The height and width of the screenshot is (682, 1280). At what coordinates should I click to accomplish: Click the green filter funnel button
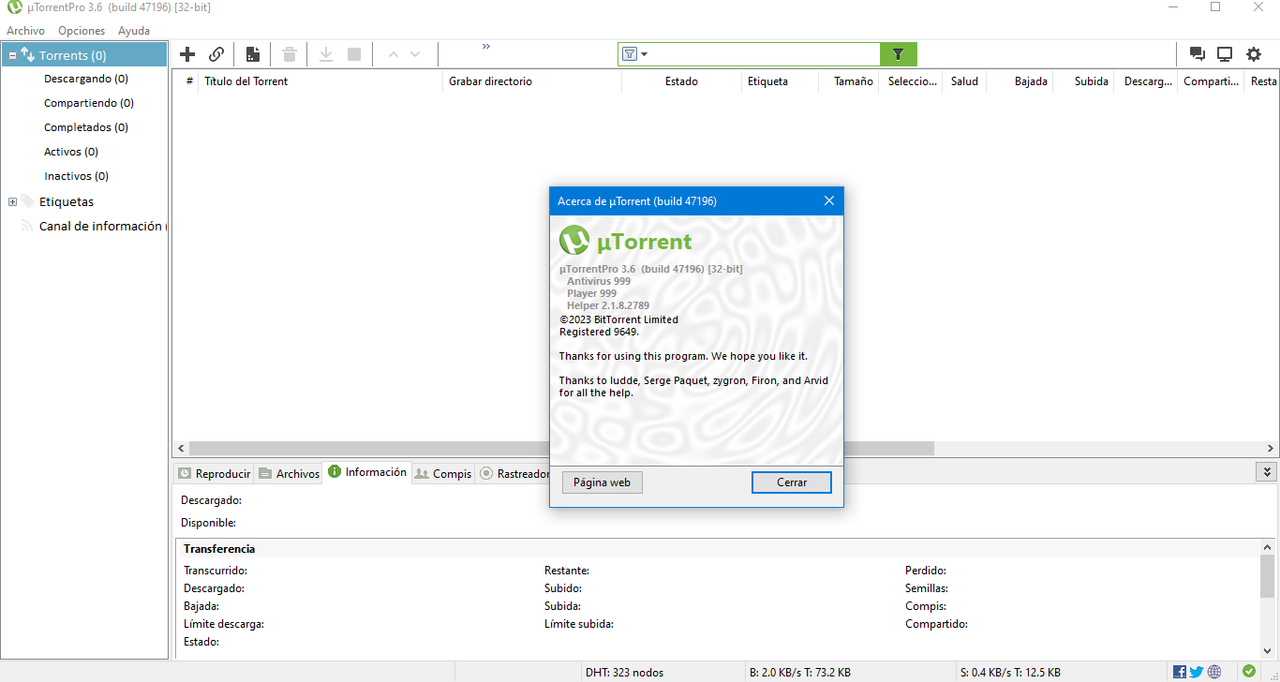click(898, 54)
